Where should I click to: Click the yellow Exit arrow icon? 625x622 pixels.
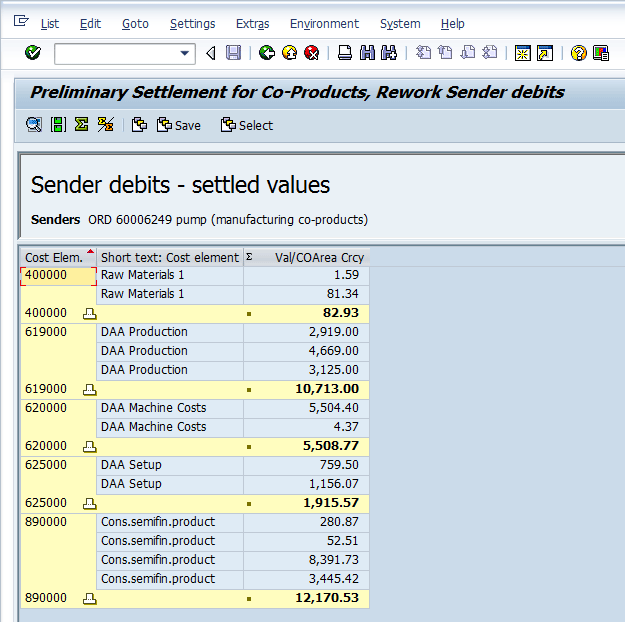point(289,53)
